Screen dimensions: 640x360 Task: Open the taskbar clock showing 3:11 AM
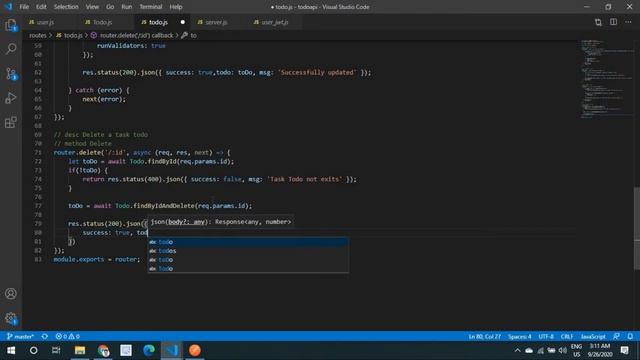coord(600,350)
